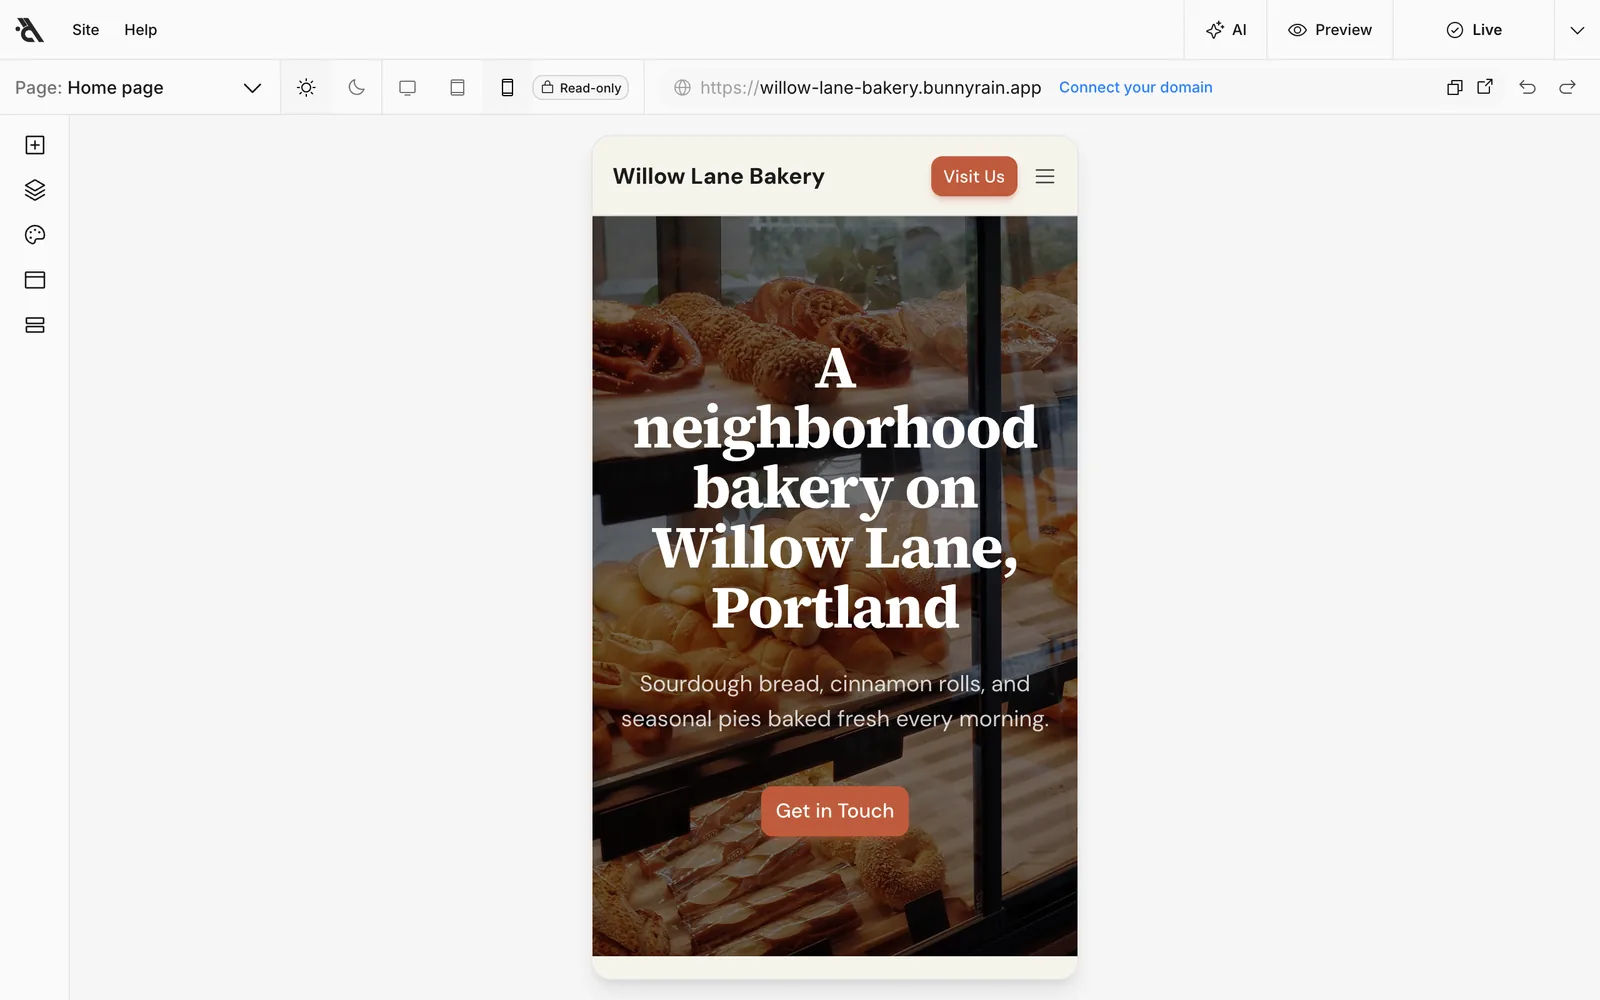Open the AI assistant

coord(1226,30)
